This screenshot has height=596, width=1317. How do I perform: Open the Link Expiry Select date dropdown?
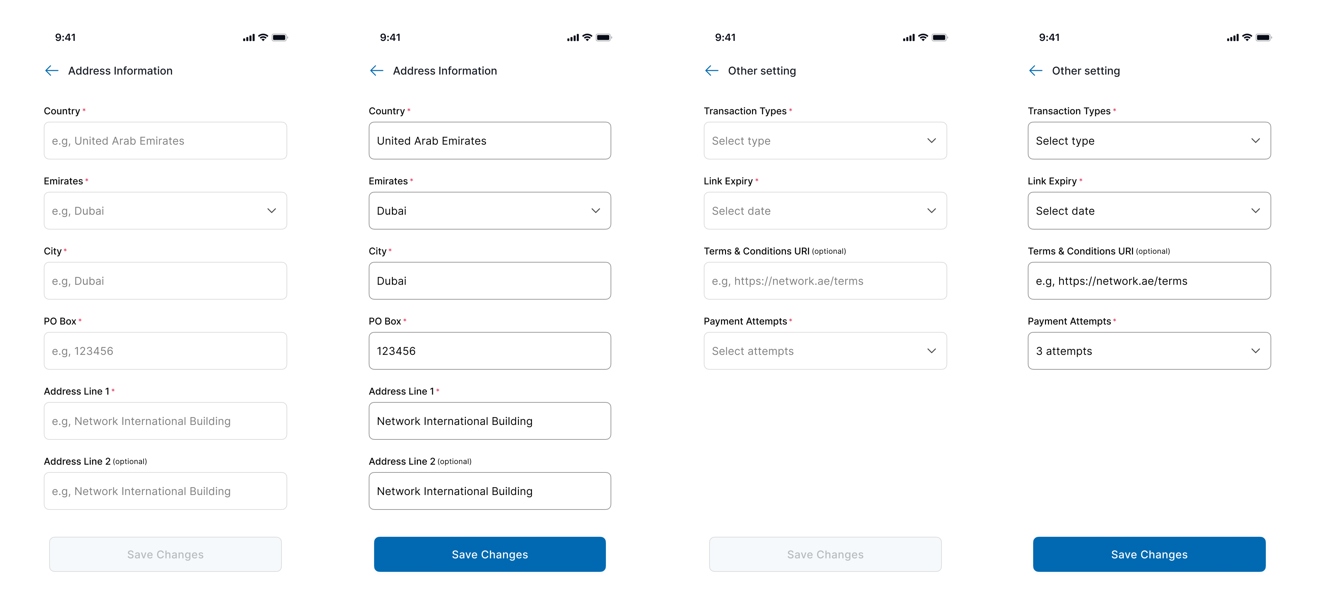tap(825, 210)
